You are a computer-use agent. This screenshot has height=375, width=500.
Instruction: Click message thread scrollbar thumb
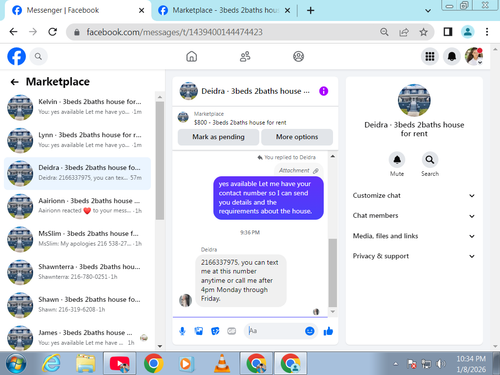tap(332, 272)
